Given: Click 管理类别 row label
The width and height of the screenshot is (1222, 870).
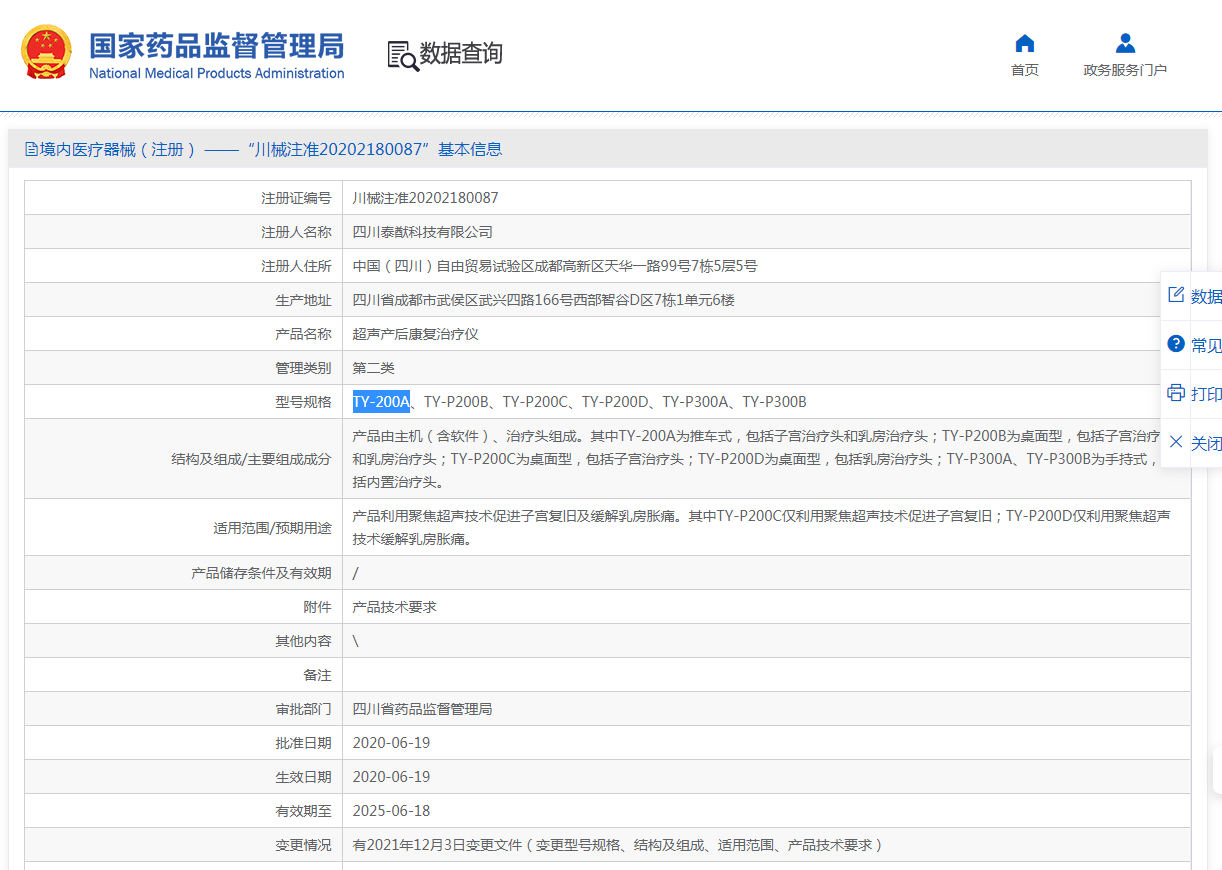Looking at the screenshot, I should 304,368.
